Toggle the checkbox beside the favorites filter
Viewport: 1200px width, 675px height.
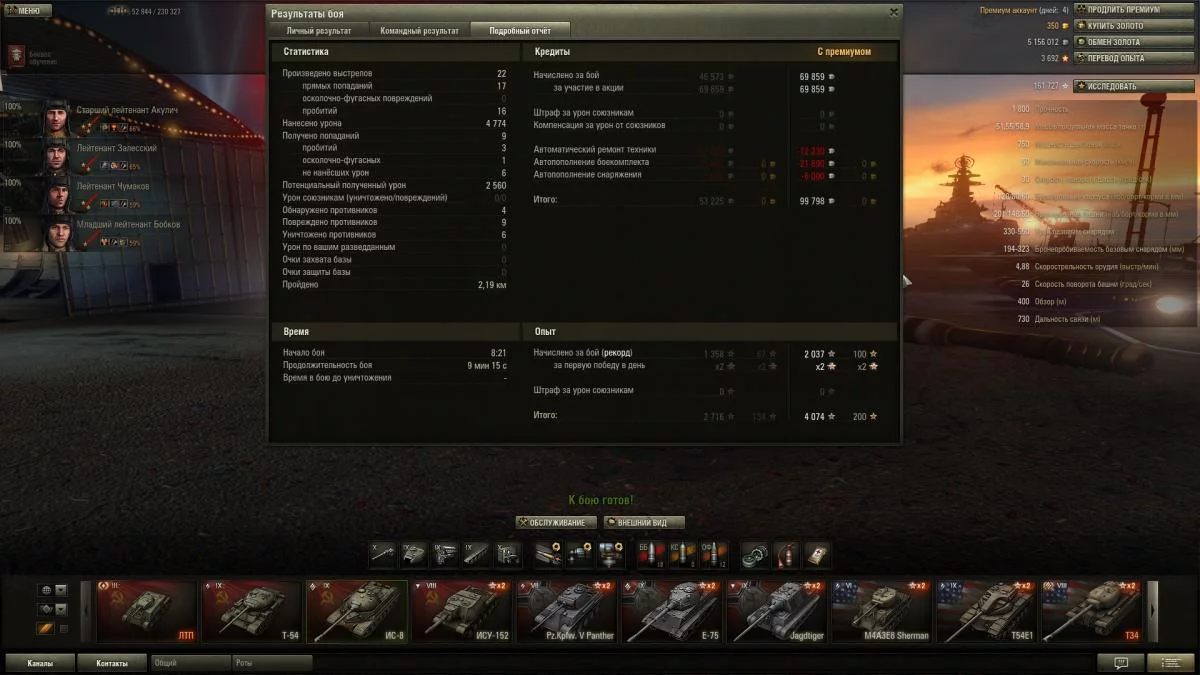point(64,629)
